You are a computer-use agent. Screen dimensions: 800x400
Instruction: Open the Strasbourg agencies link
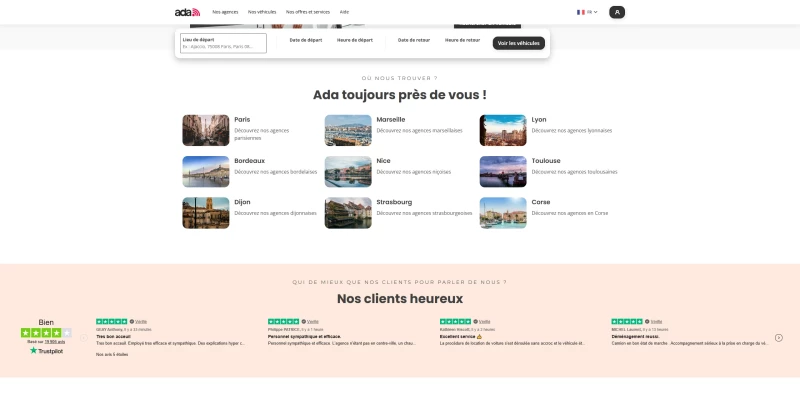click(394, 202)
